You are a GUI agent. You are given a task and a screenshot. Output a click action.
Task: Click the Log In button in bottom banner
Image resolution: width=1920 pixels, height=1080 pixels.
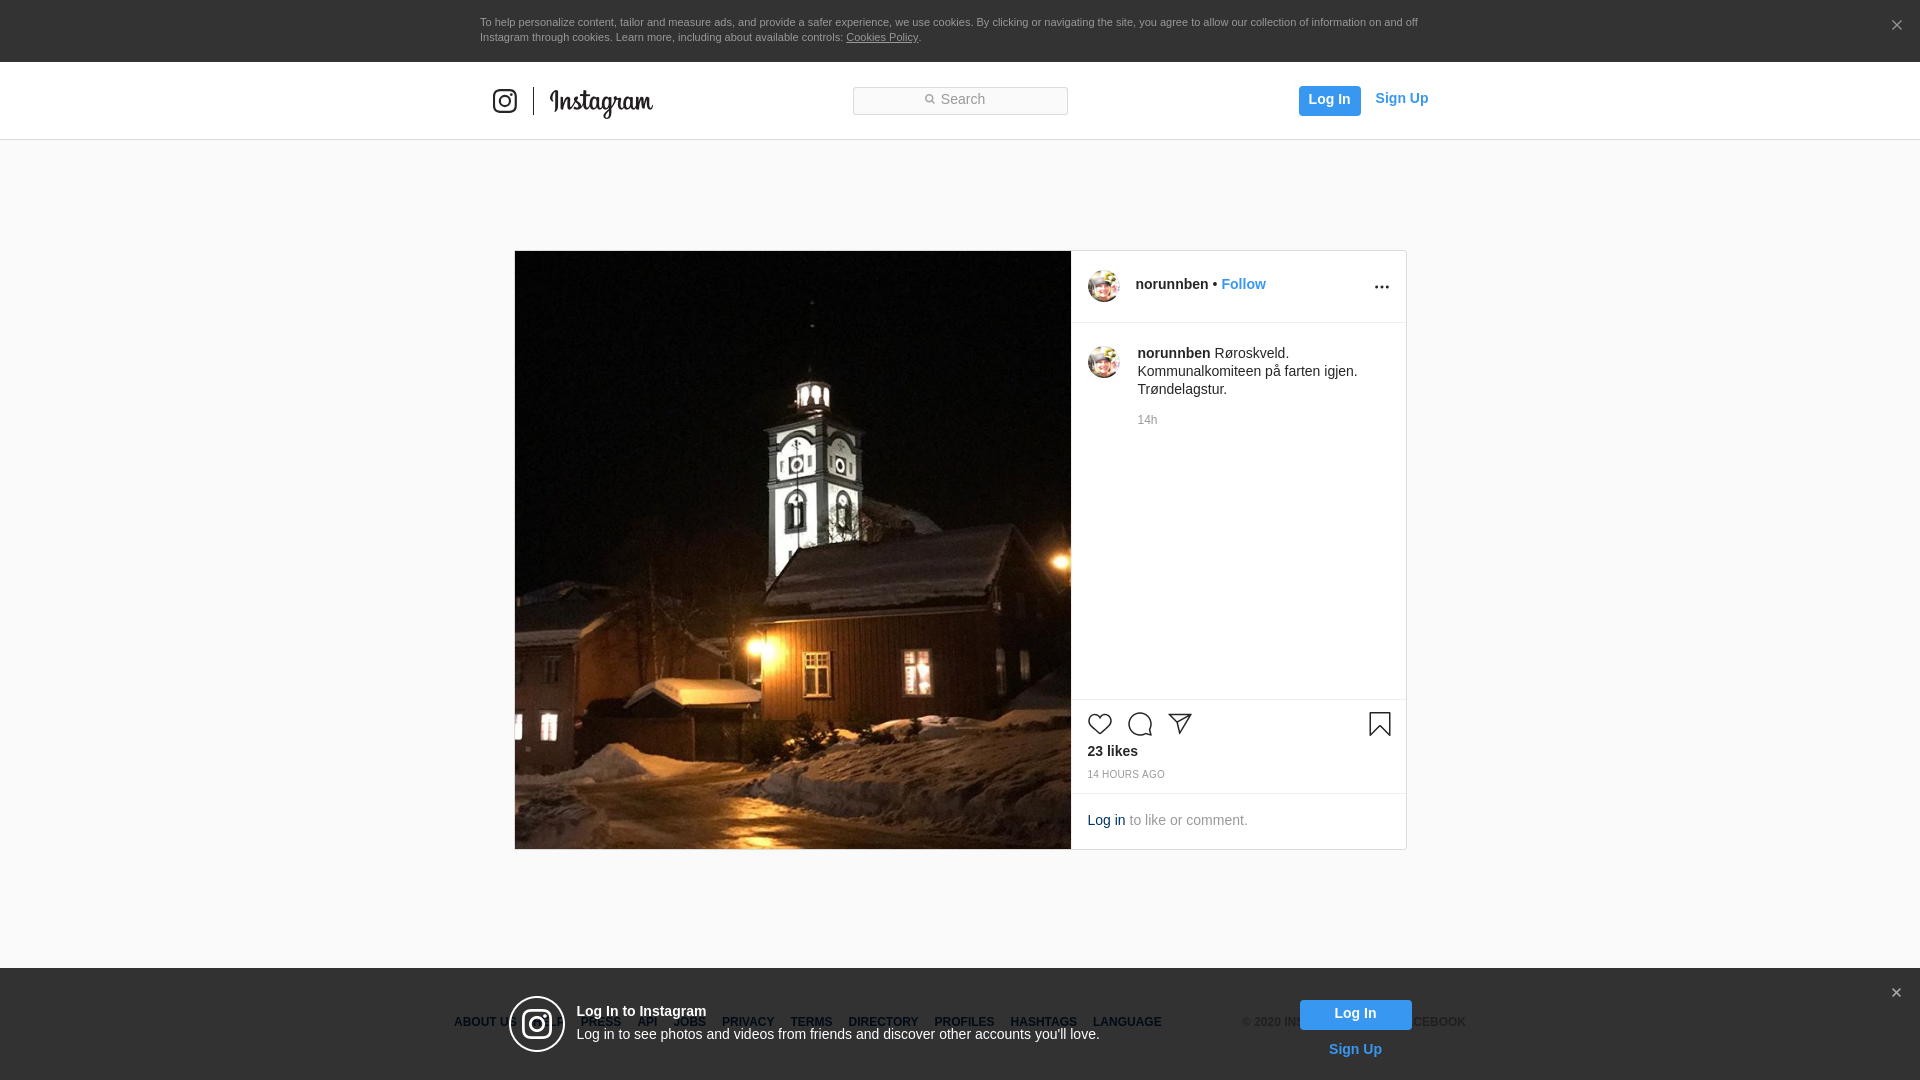tap(1355, 1014)
